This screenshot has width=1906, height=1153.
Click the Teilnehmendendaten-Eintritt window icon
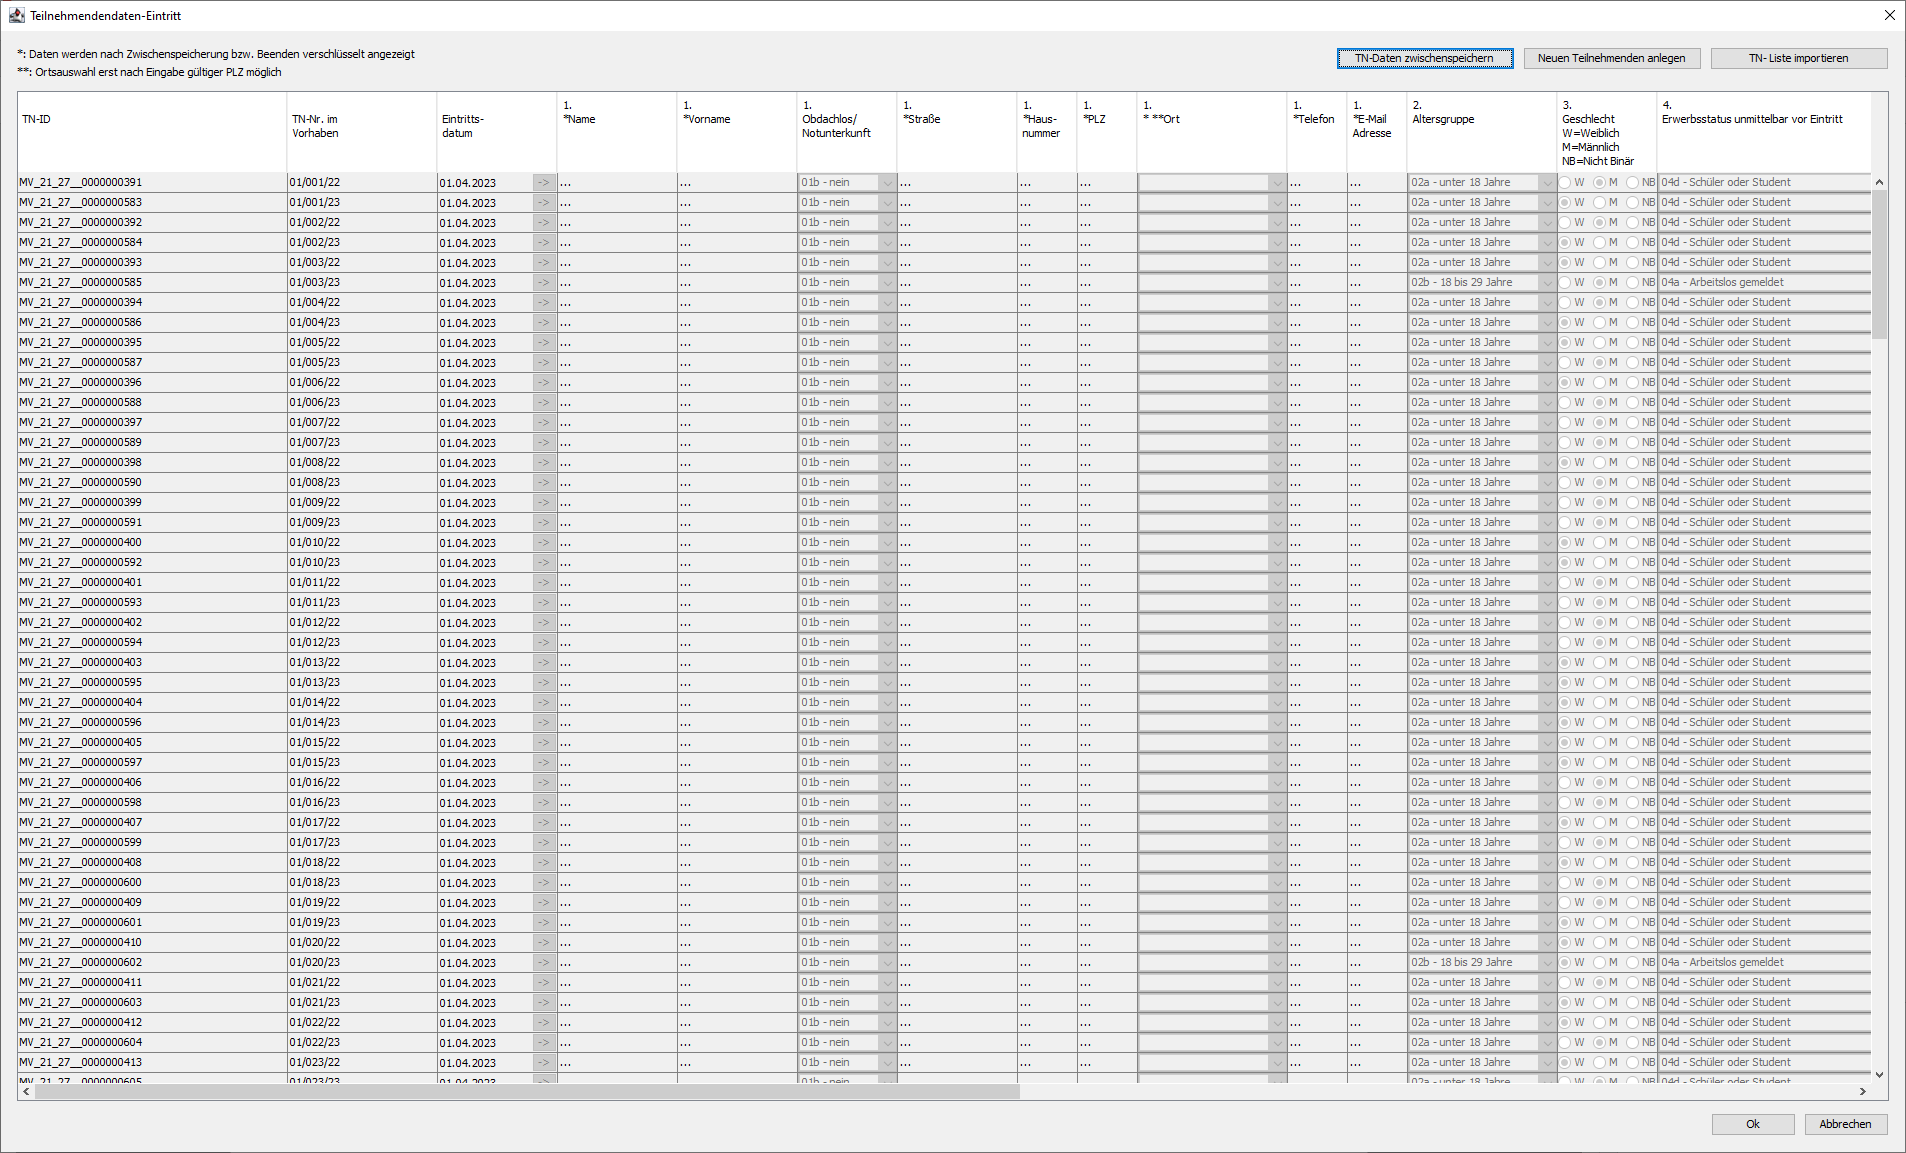click(x=16, y=16)
